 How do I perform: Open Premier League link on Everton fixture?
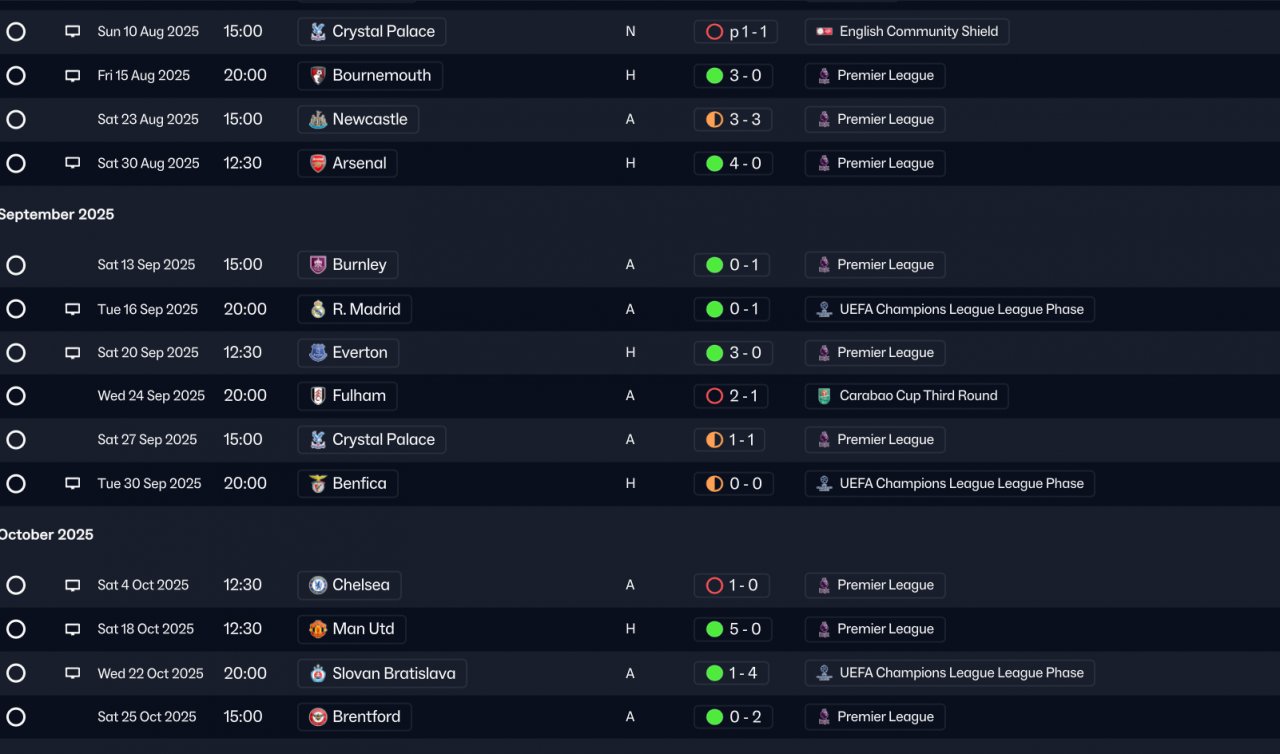(875, 353)
